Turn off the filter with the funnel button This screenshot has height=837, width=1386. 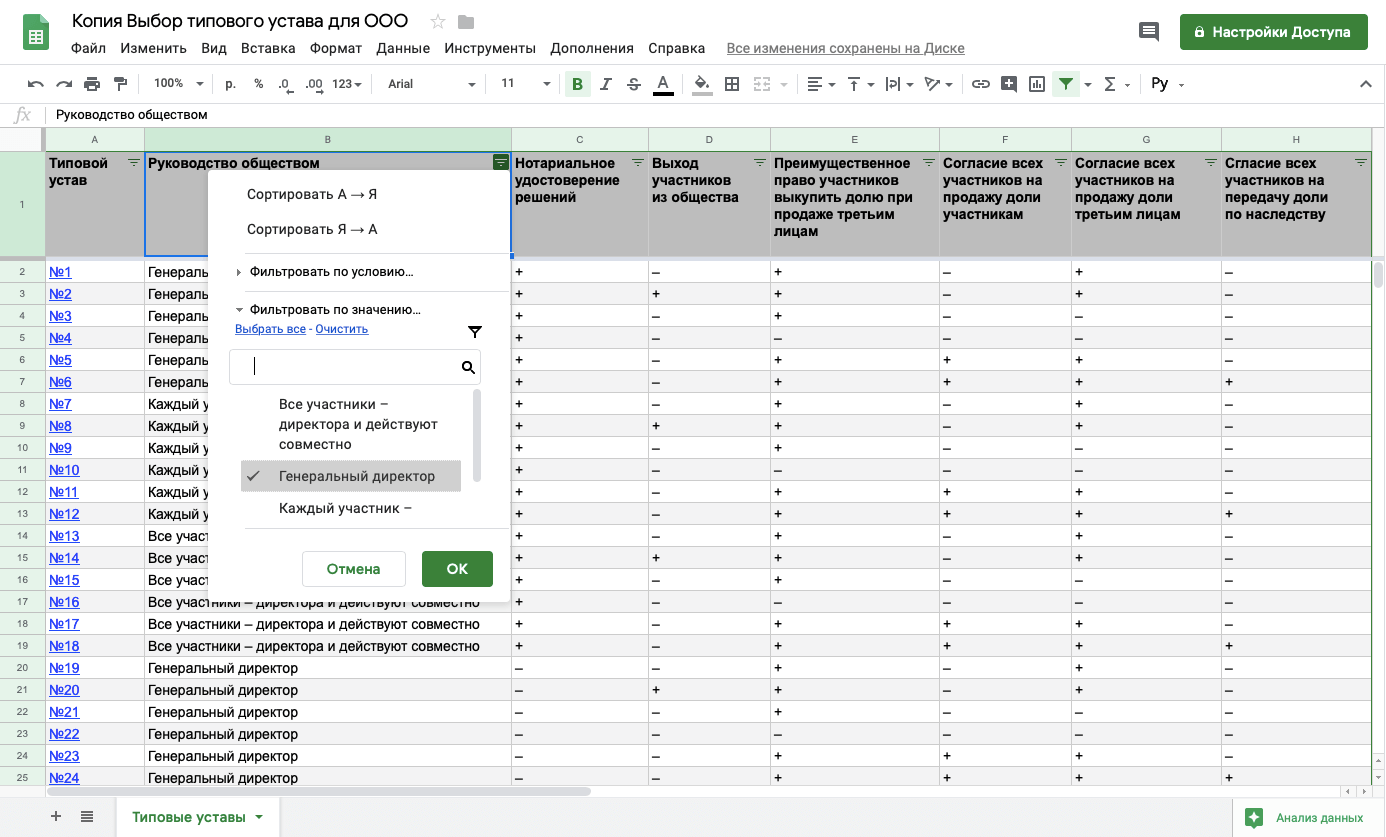[1066, 84]
